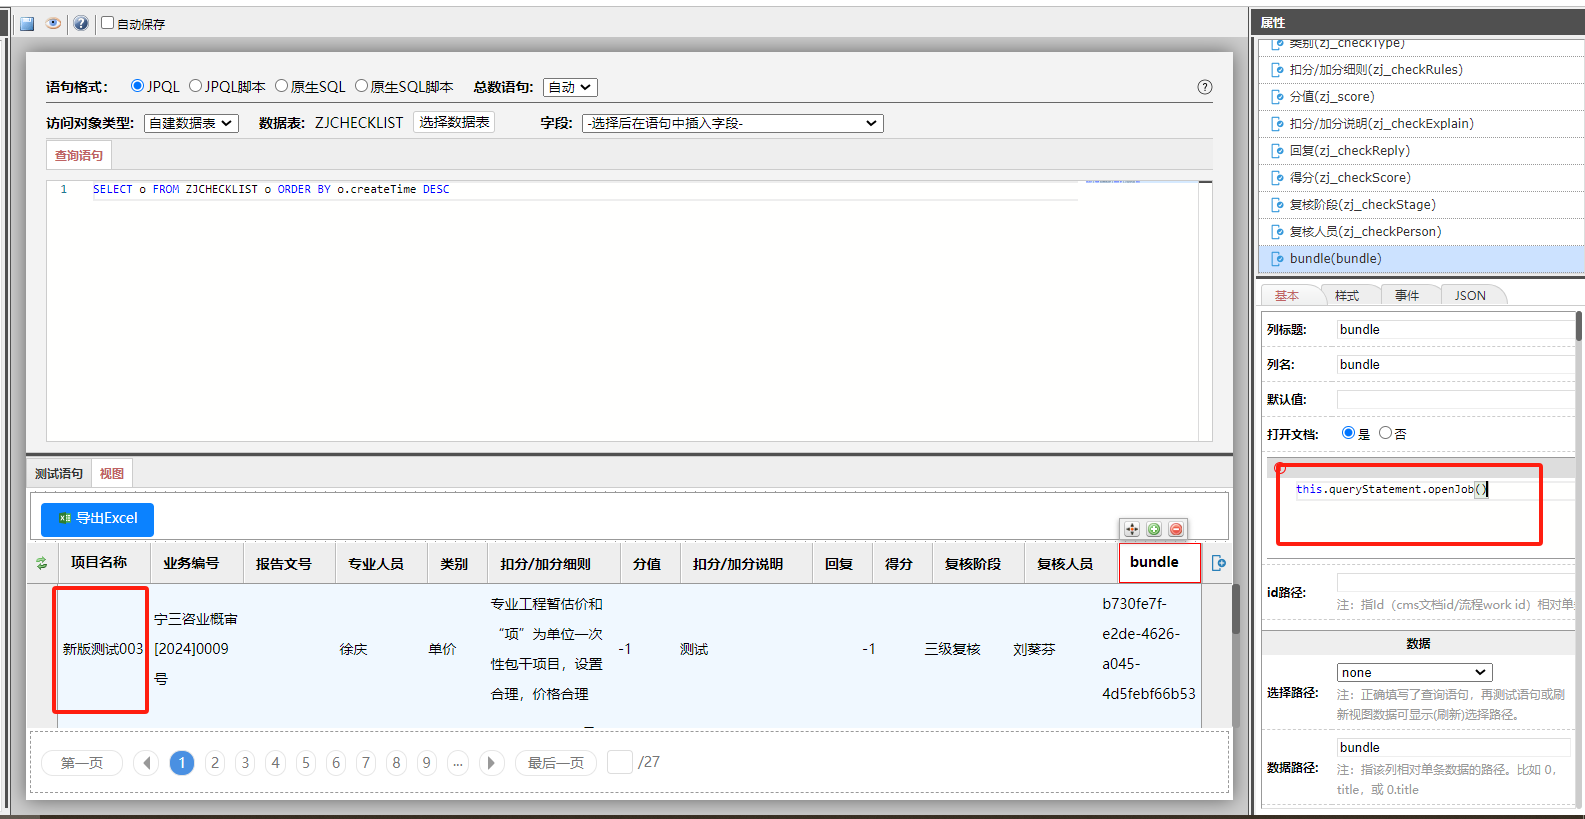
Task: Click the 导出Excel button
Action: click(x=97, y=518)
